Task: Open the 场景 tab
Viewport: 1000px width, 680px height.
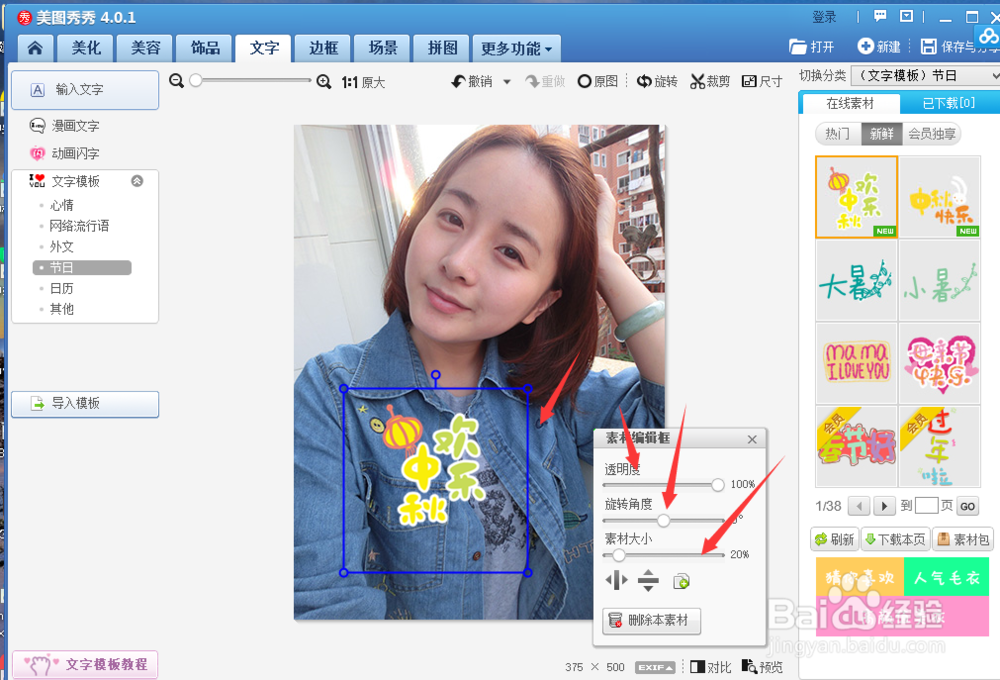Action: [383, 48]
